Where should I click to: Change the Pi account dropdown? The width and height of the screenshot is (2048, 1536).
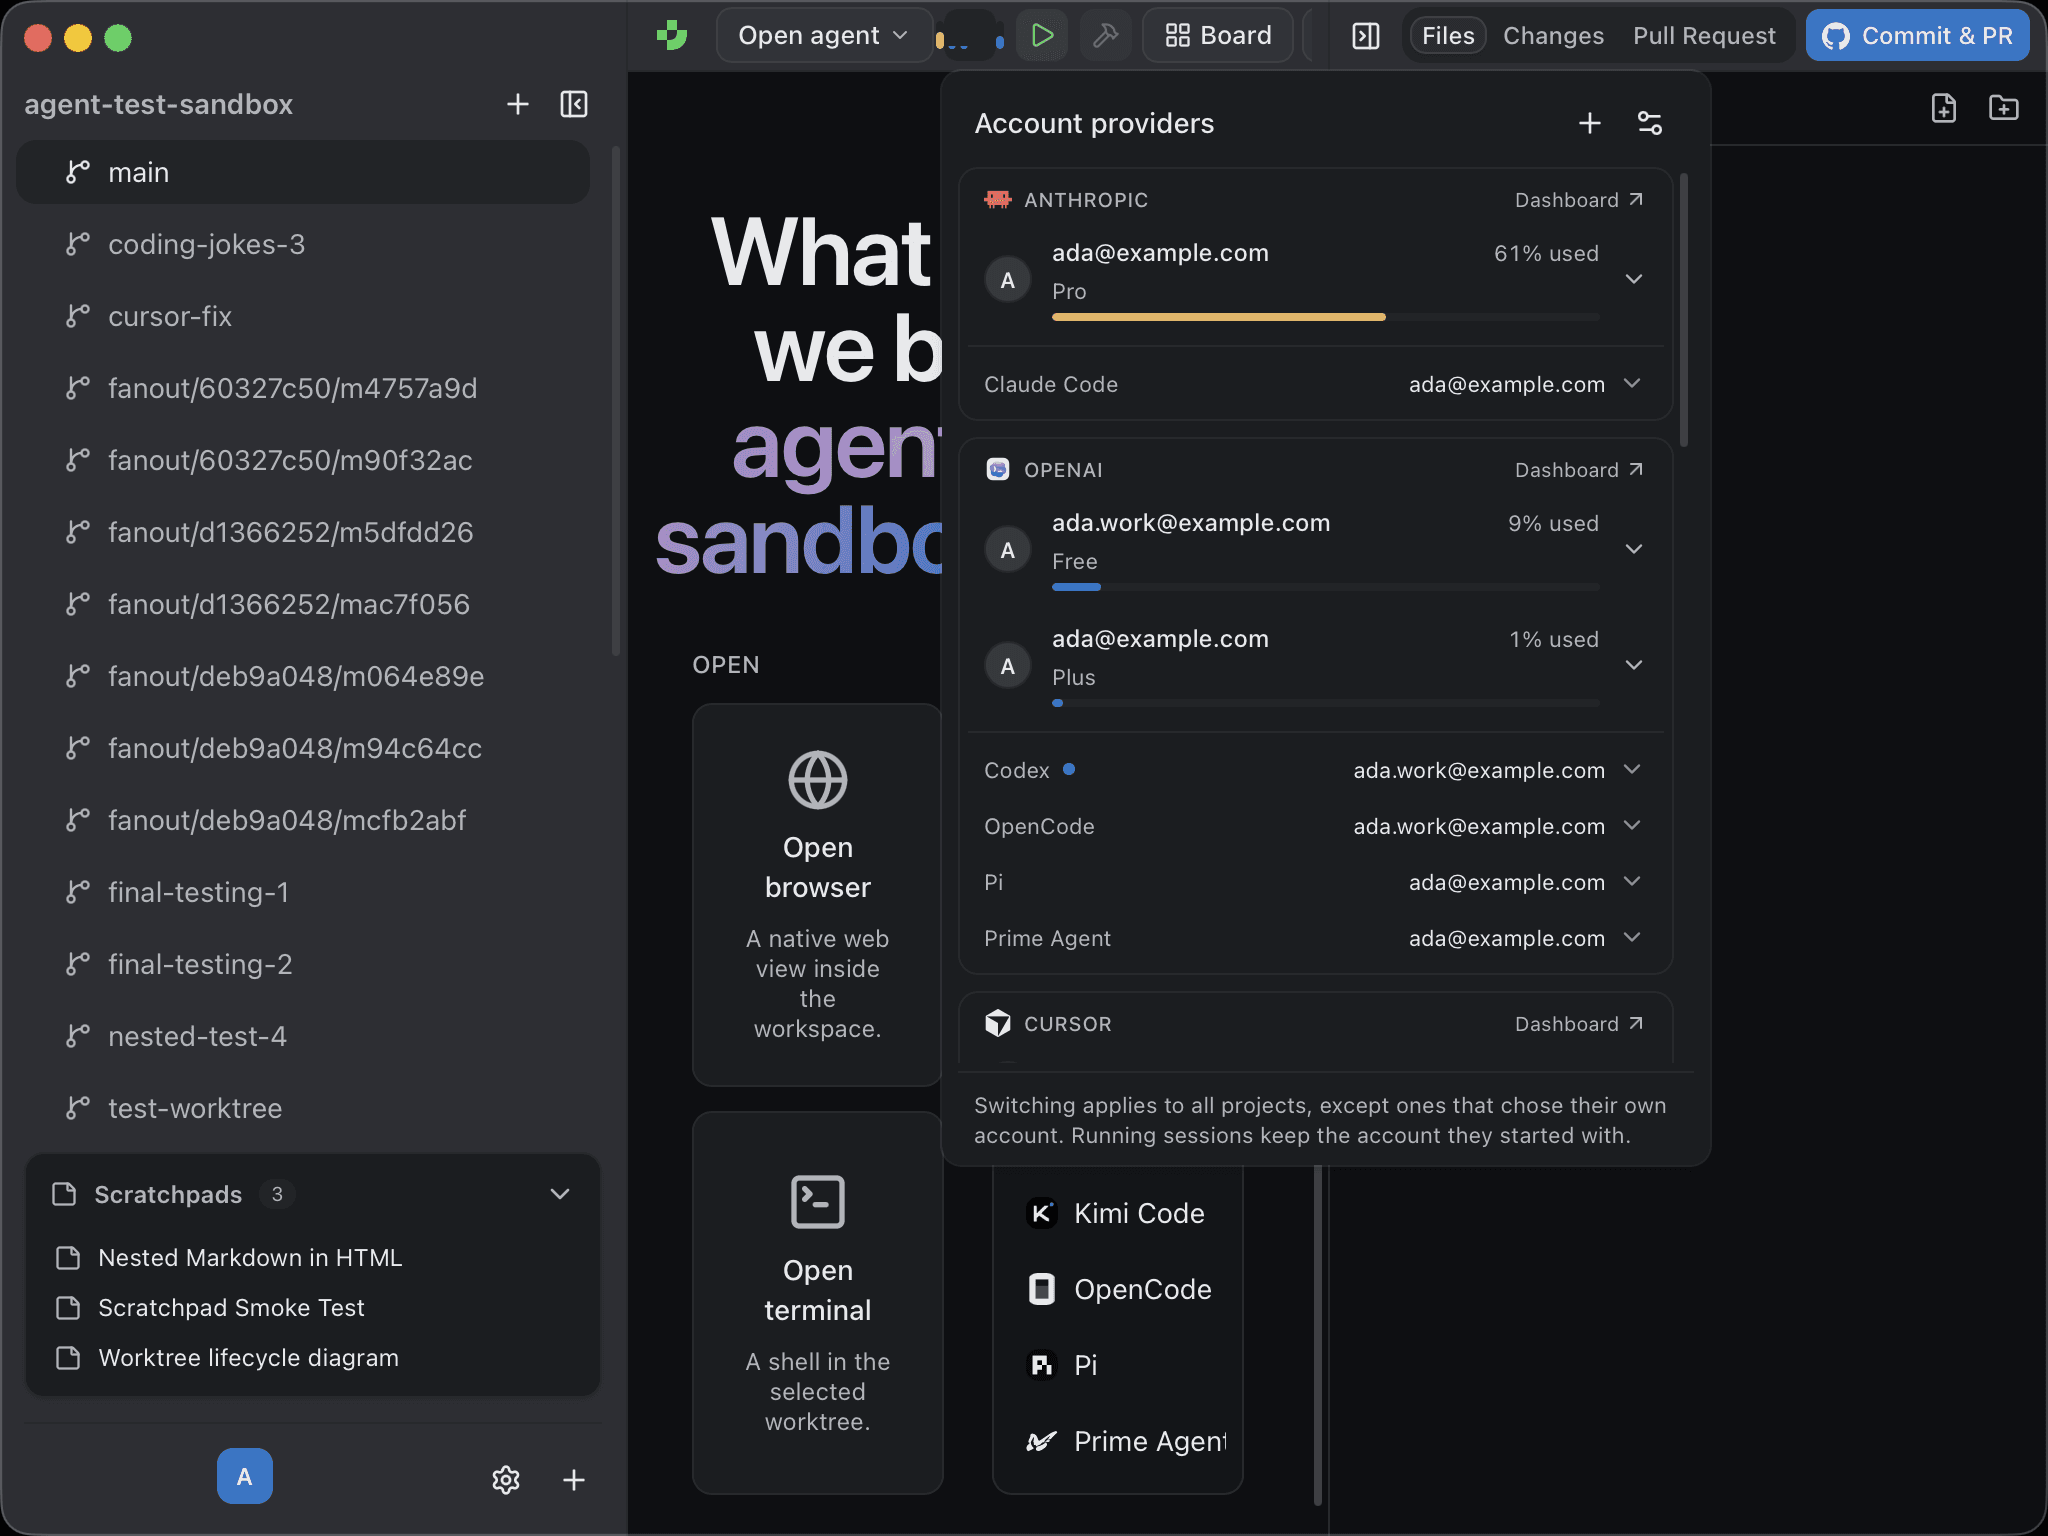pyautogui.click(x=1526, y=882)
